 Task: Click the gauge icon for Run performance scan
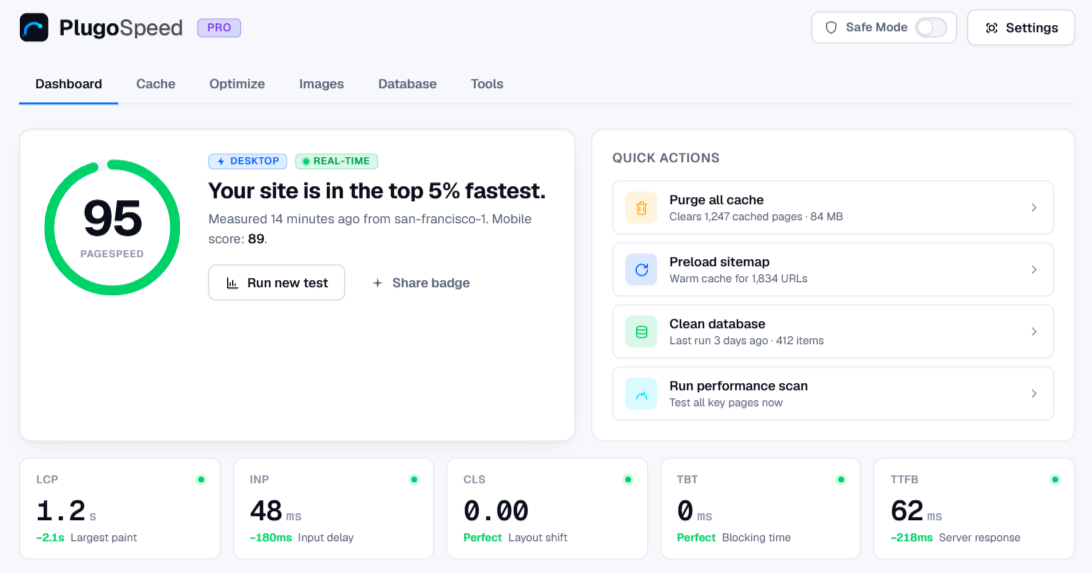(641, 393)
